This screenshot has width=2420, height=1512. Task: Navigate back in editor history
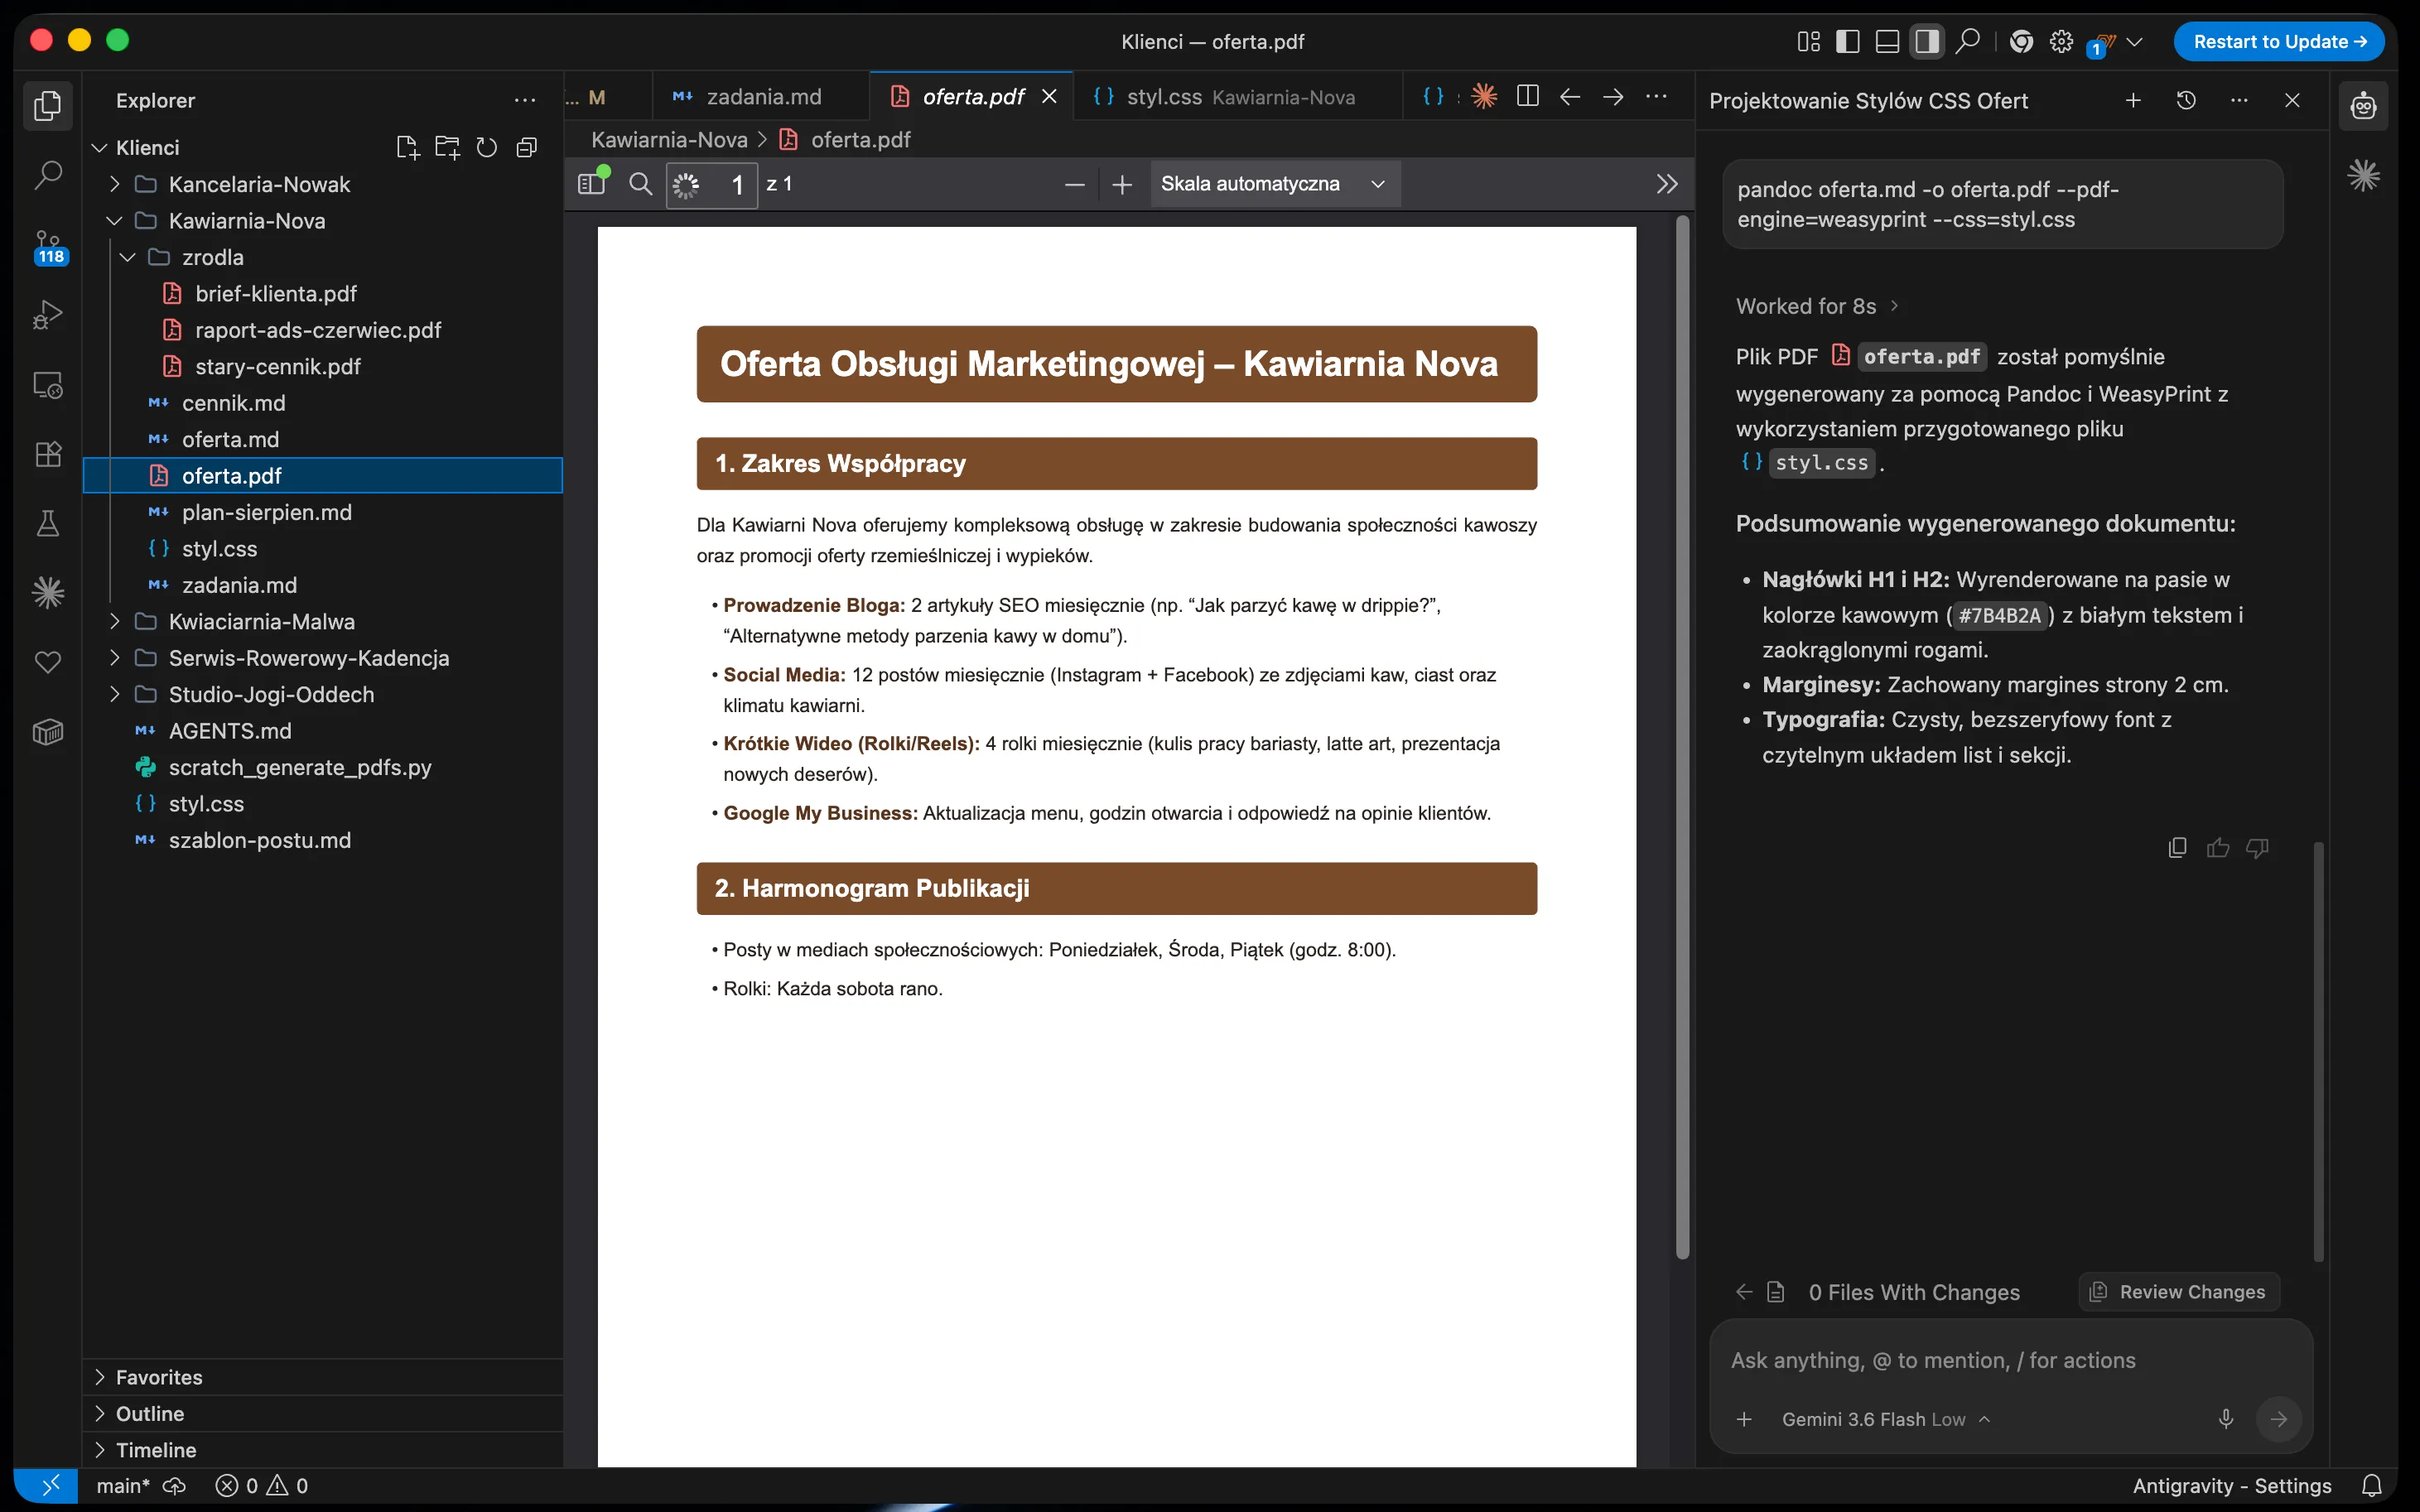(1570, 96)
